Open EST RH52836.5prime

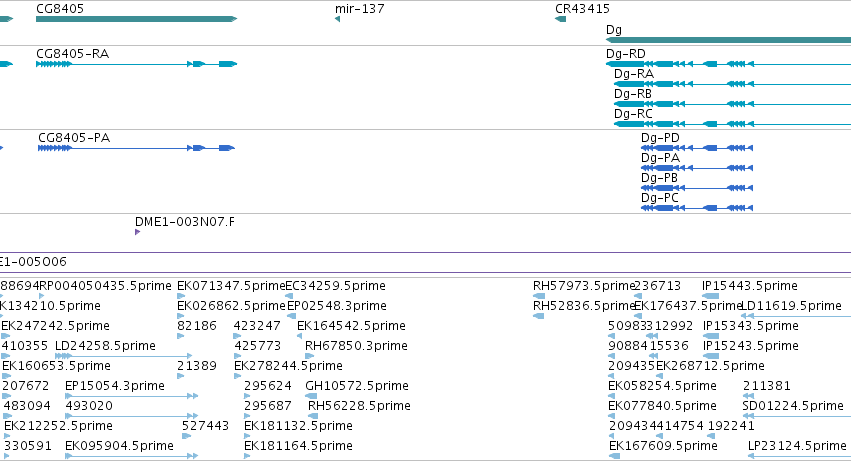(x=584, y=306)
